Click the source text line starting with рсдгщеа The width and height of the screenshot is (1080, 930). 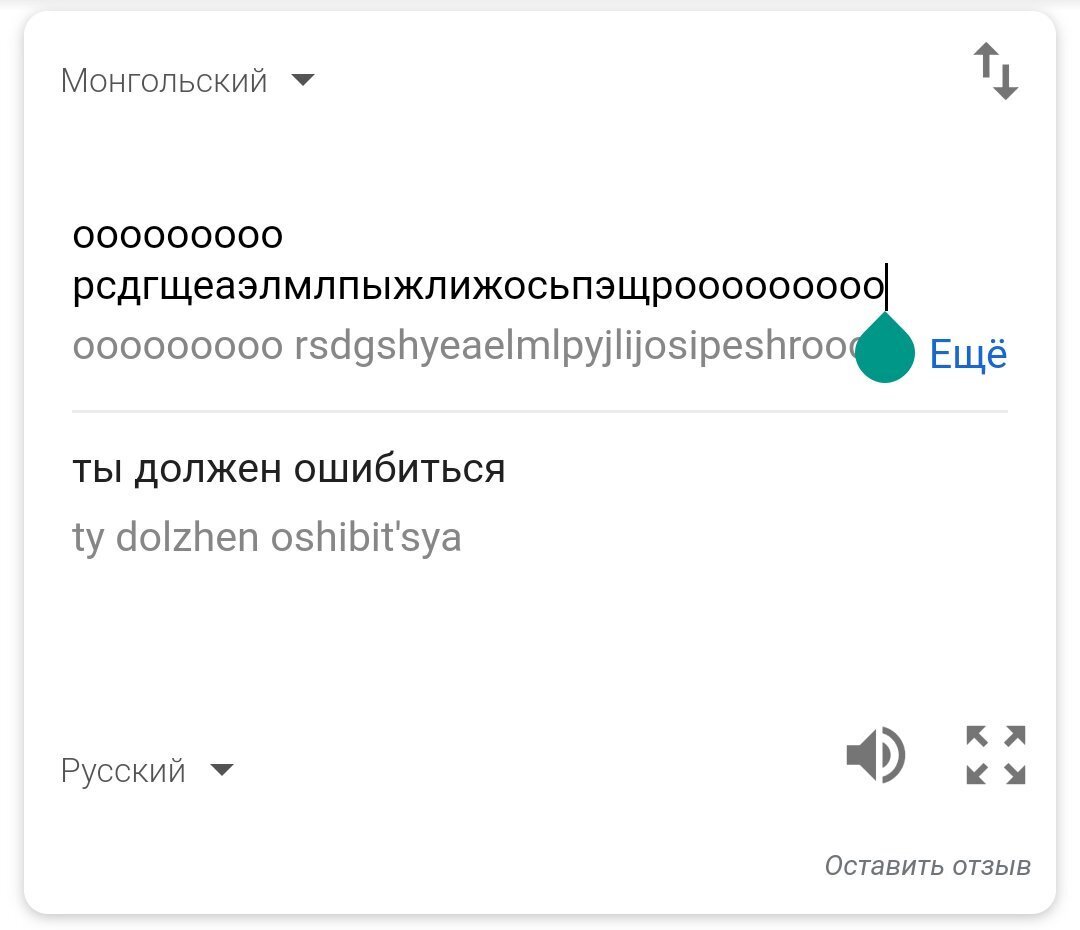478,289
